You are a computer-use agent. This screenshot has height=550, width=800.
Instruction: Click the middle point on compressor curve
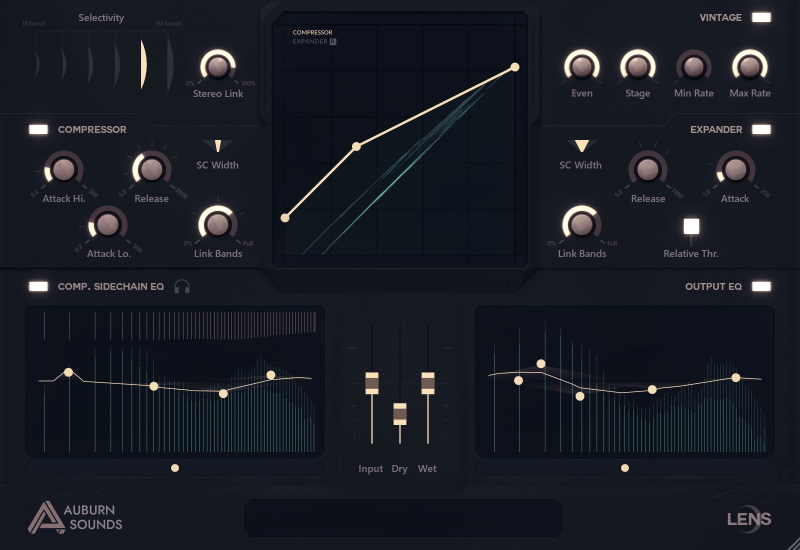(356, 147)
